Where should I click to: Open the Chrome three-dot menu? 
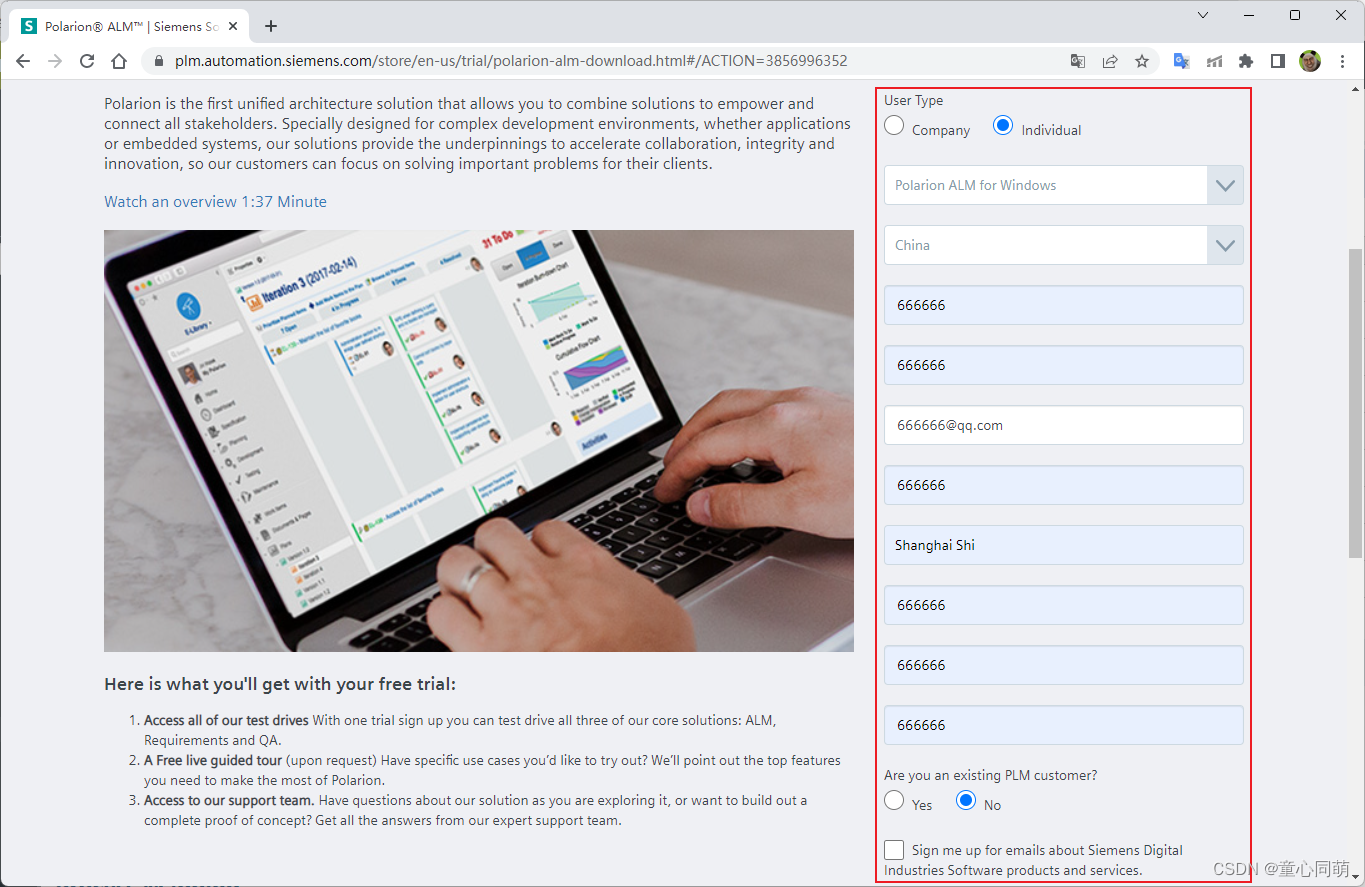click(x=1342, y=61)
